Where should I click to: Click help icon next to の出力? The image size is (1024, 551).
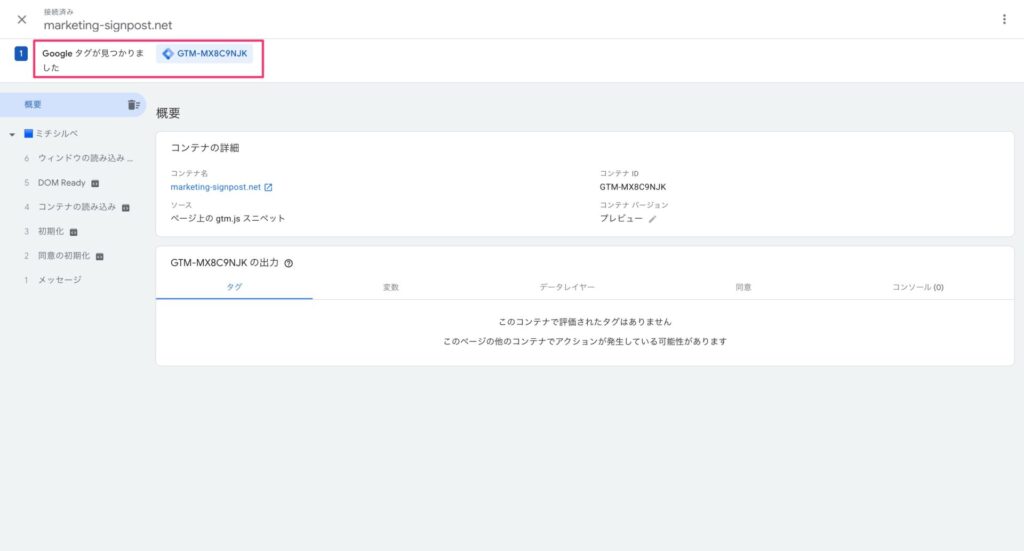pyautogui.click(x=288, y=263)
